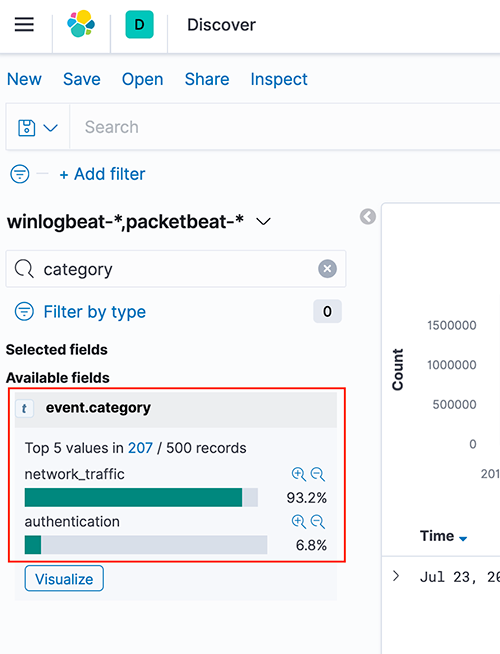The width and height of the screenshot is (500, 654).
Task: Click the Search query input field
Action: (285, 127)
